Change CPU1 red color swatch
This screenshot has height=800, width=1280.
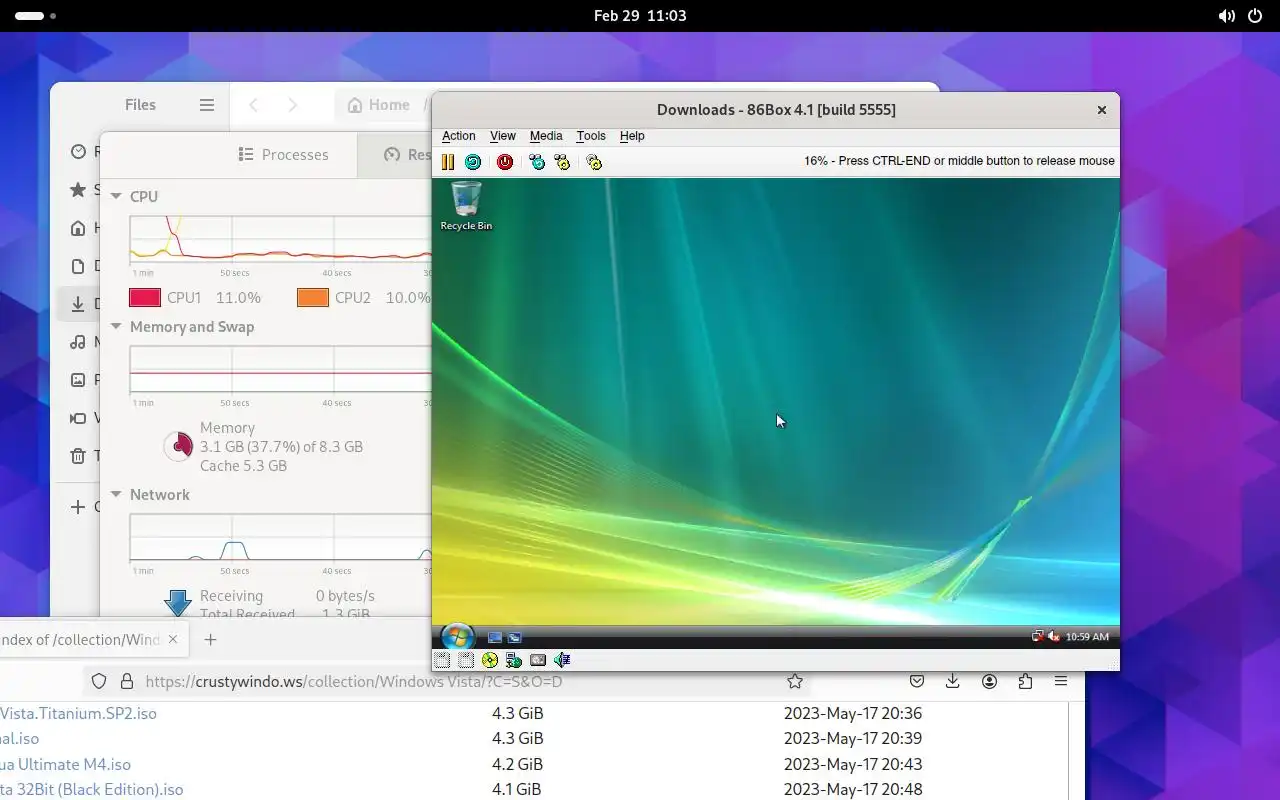click(145, 298)
